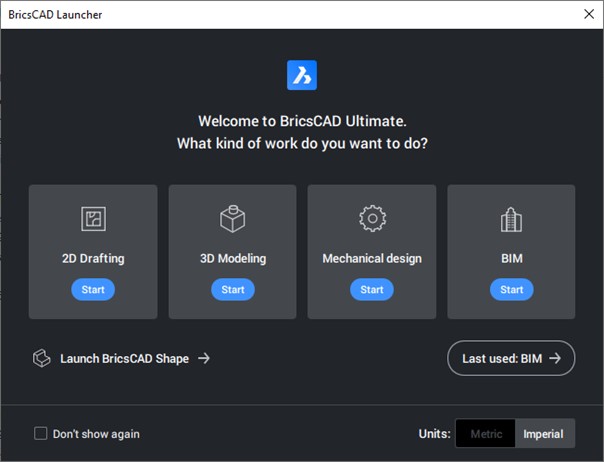Click the 3D Modeling label

click(233, 258)
